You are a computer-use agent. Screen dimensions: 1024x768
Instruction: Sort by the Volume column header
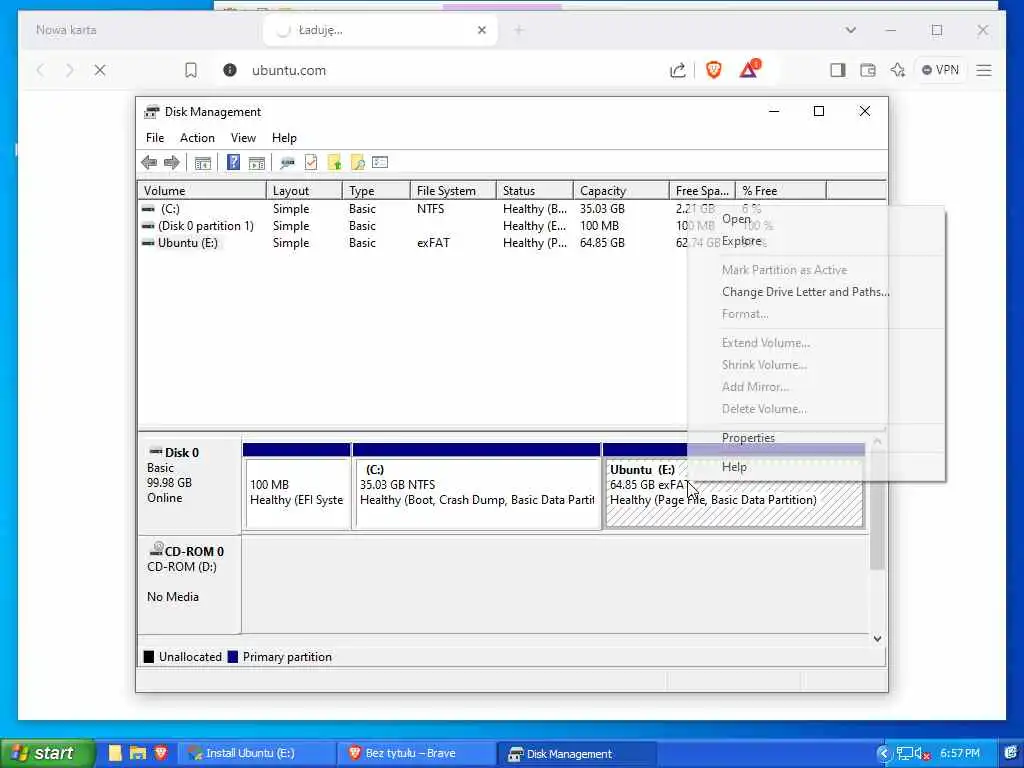click(202, 191)
